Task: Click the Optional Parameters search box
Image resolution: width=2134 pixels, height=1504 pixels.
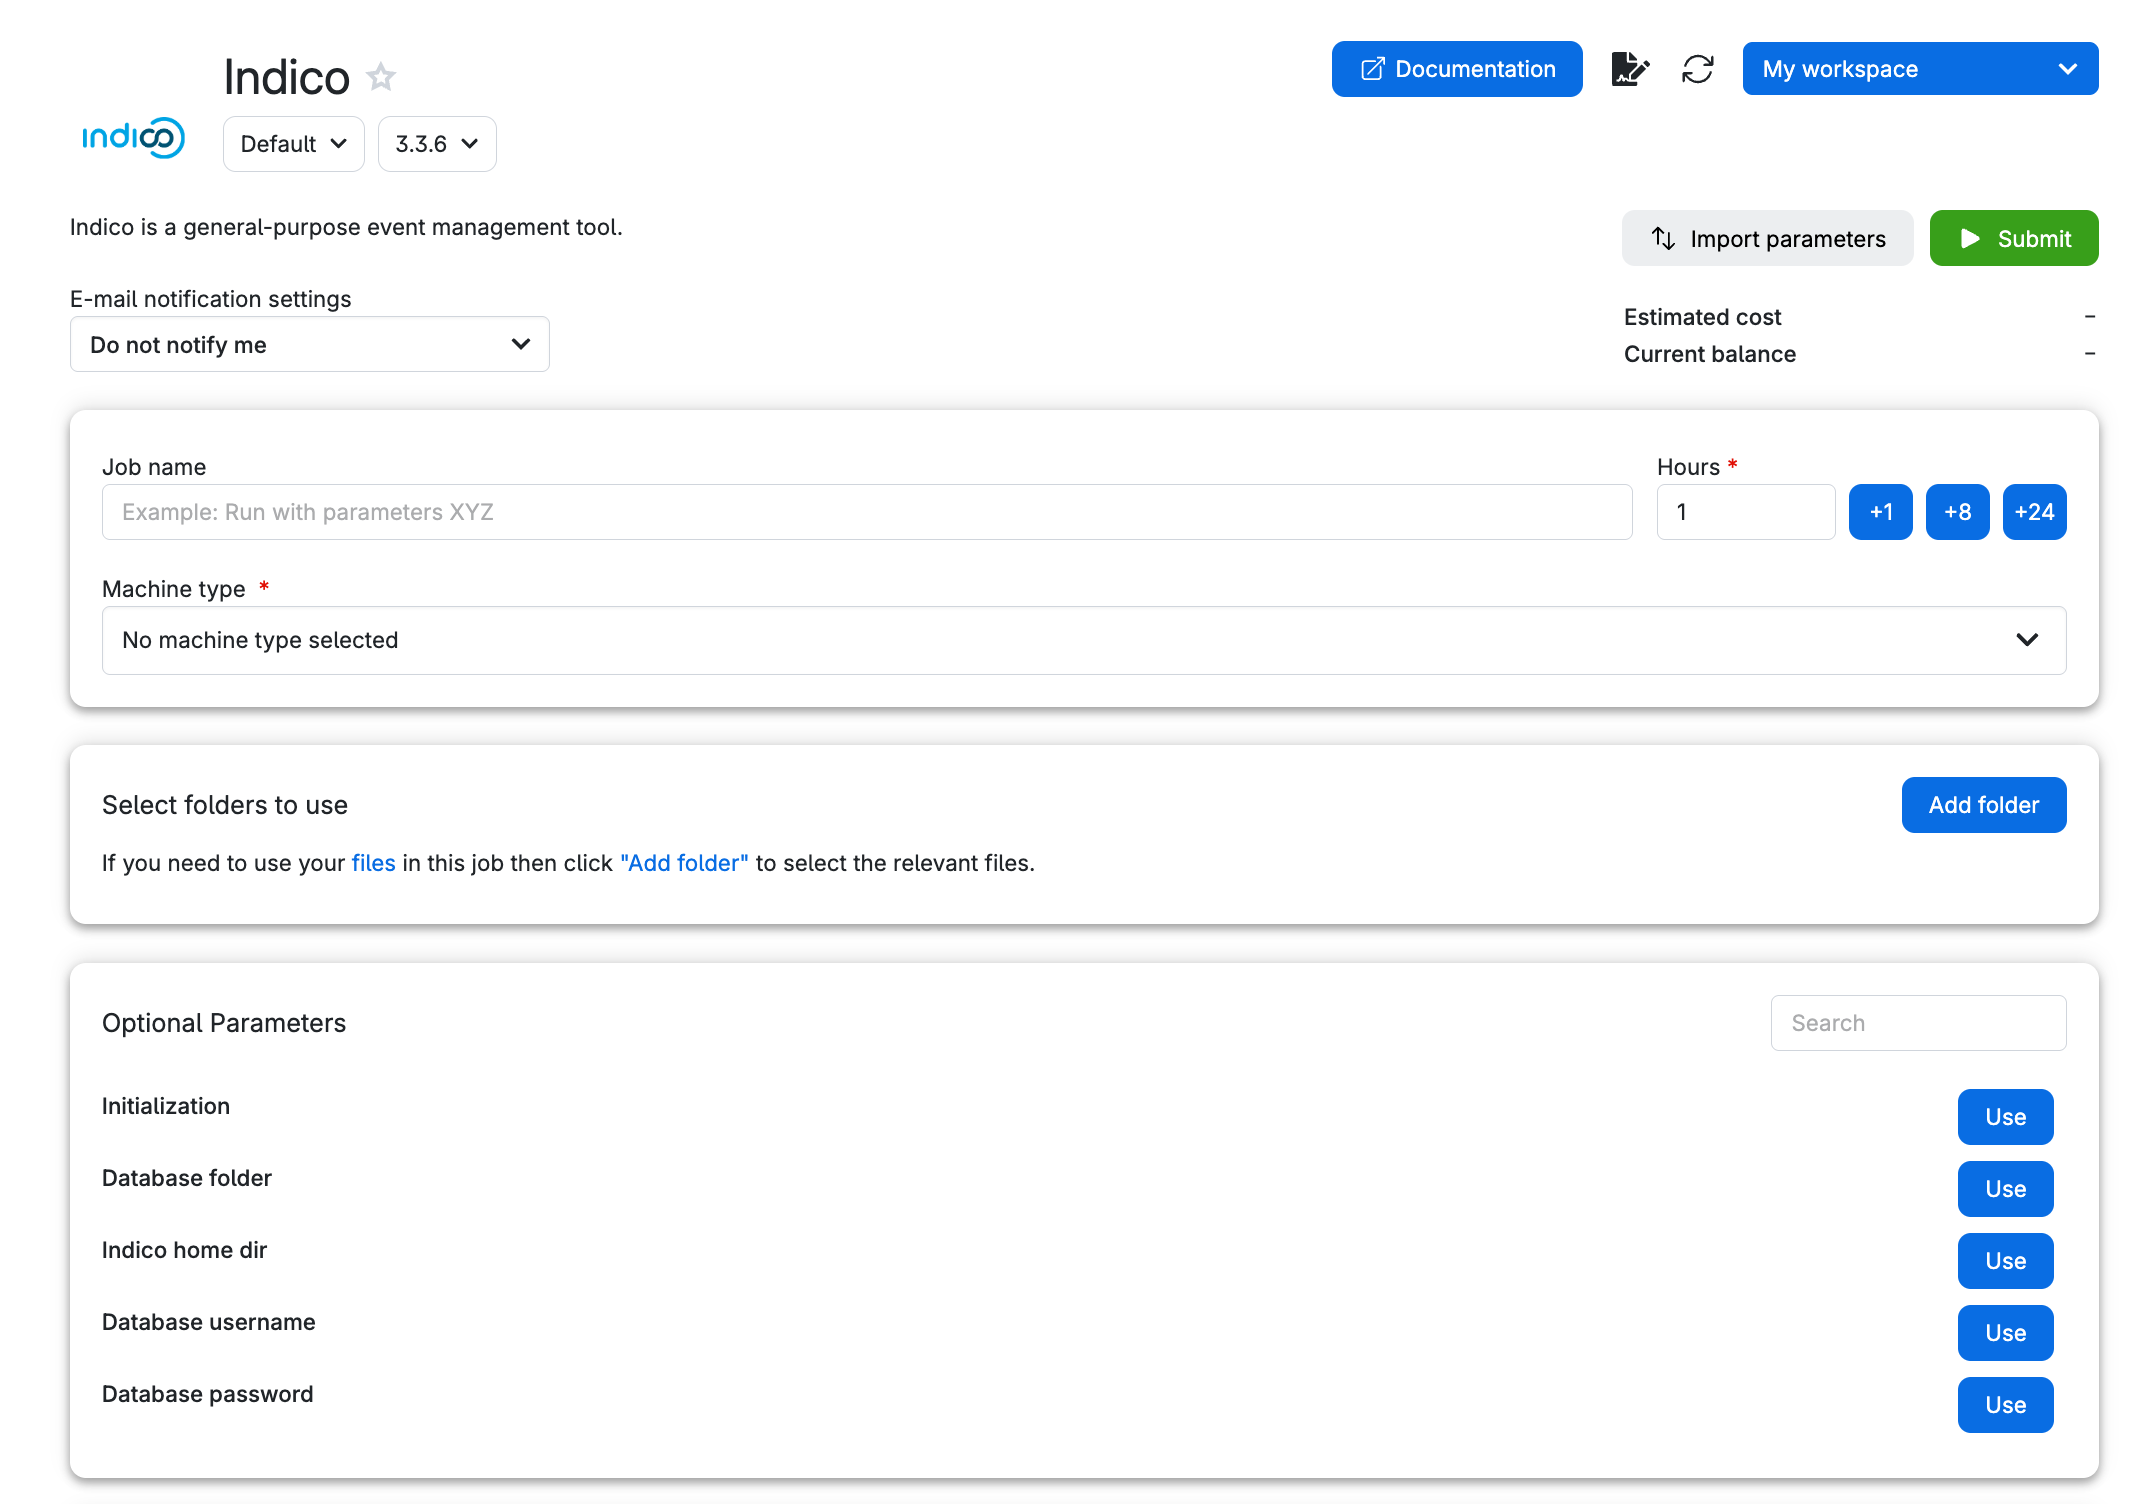Action: 1918,1023
